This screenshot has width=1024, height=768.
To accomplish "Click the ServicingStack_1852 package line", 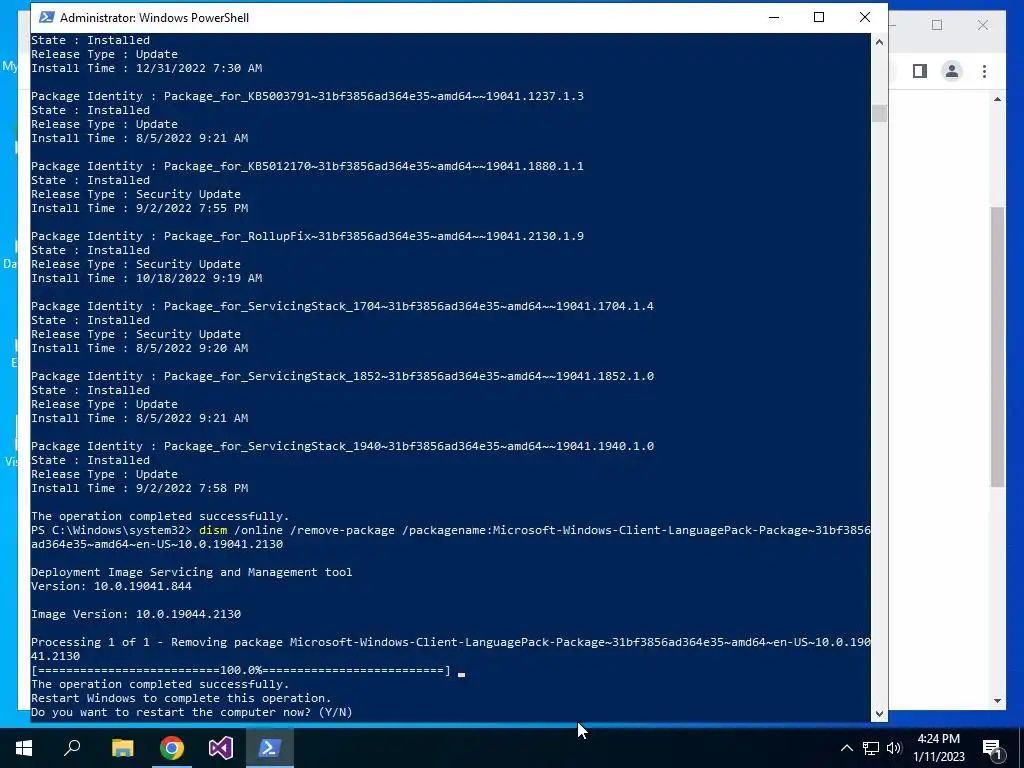I will (x=342, y=376).
